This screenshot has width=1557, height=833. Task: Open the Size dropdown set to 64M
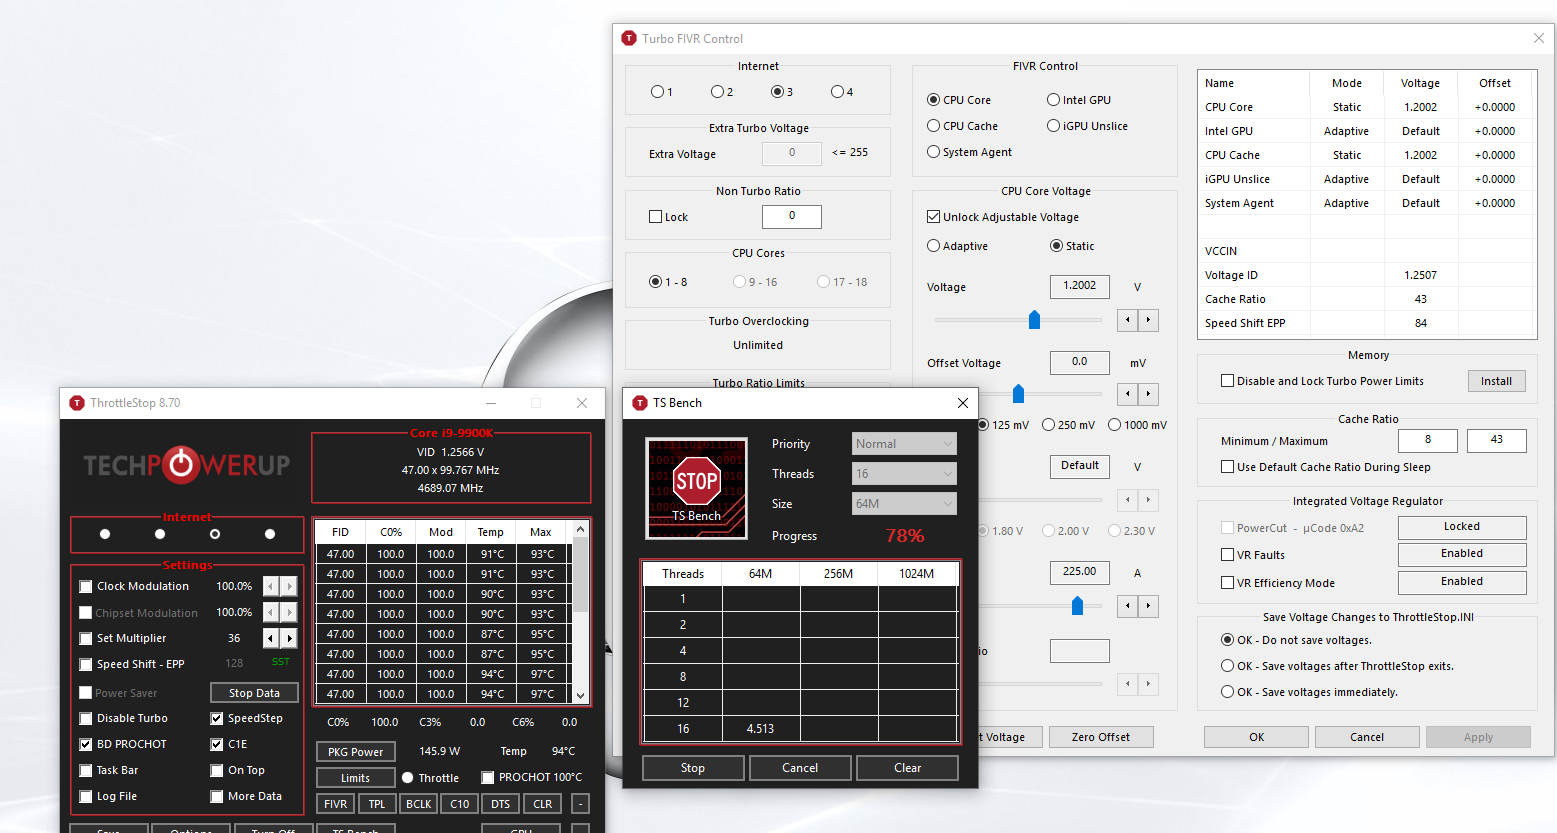tap(904, 504)
